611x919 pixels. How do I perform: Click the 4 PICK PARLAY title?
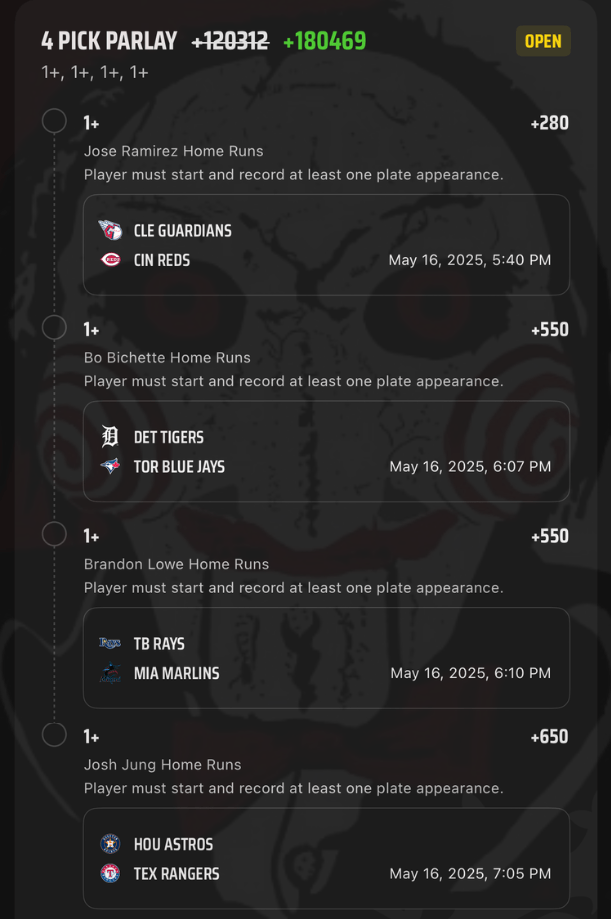pos(109,41)
